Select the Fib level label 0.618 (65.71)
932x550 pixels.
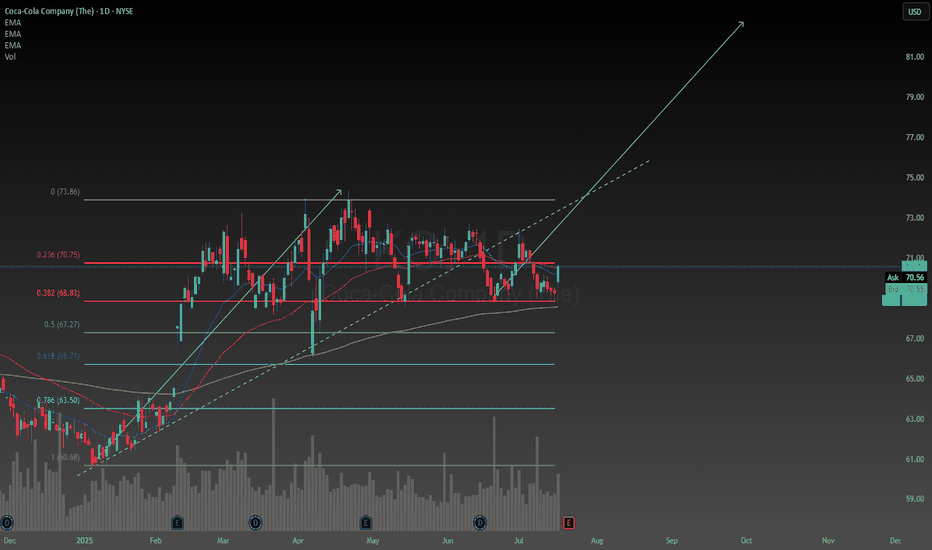(58, 356)
